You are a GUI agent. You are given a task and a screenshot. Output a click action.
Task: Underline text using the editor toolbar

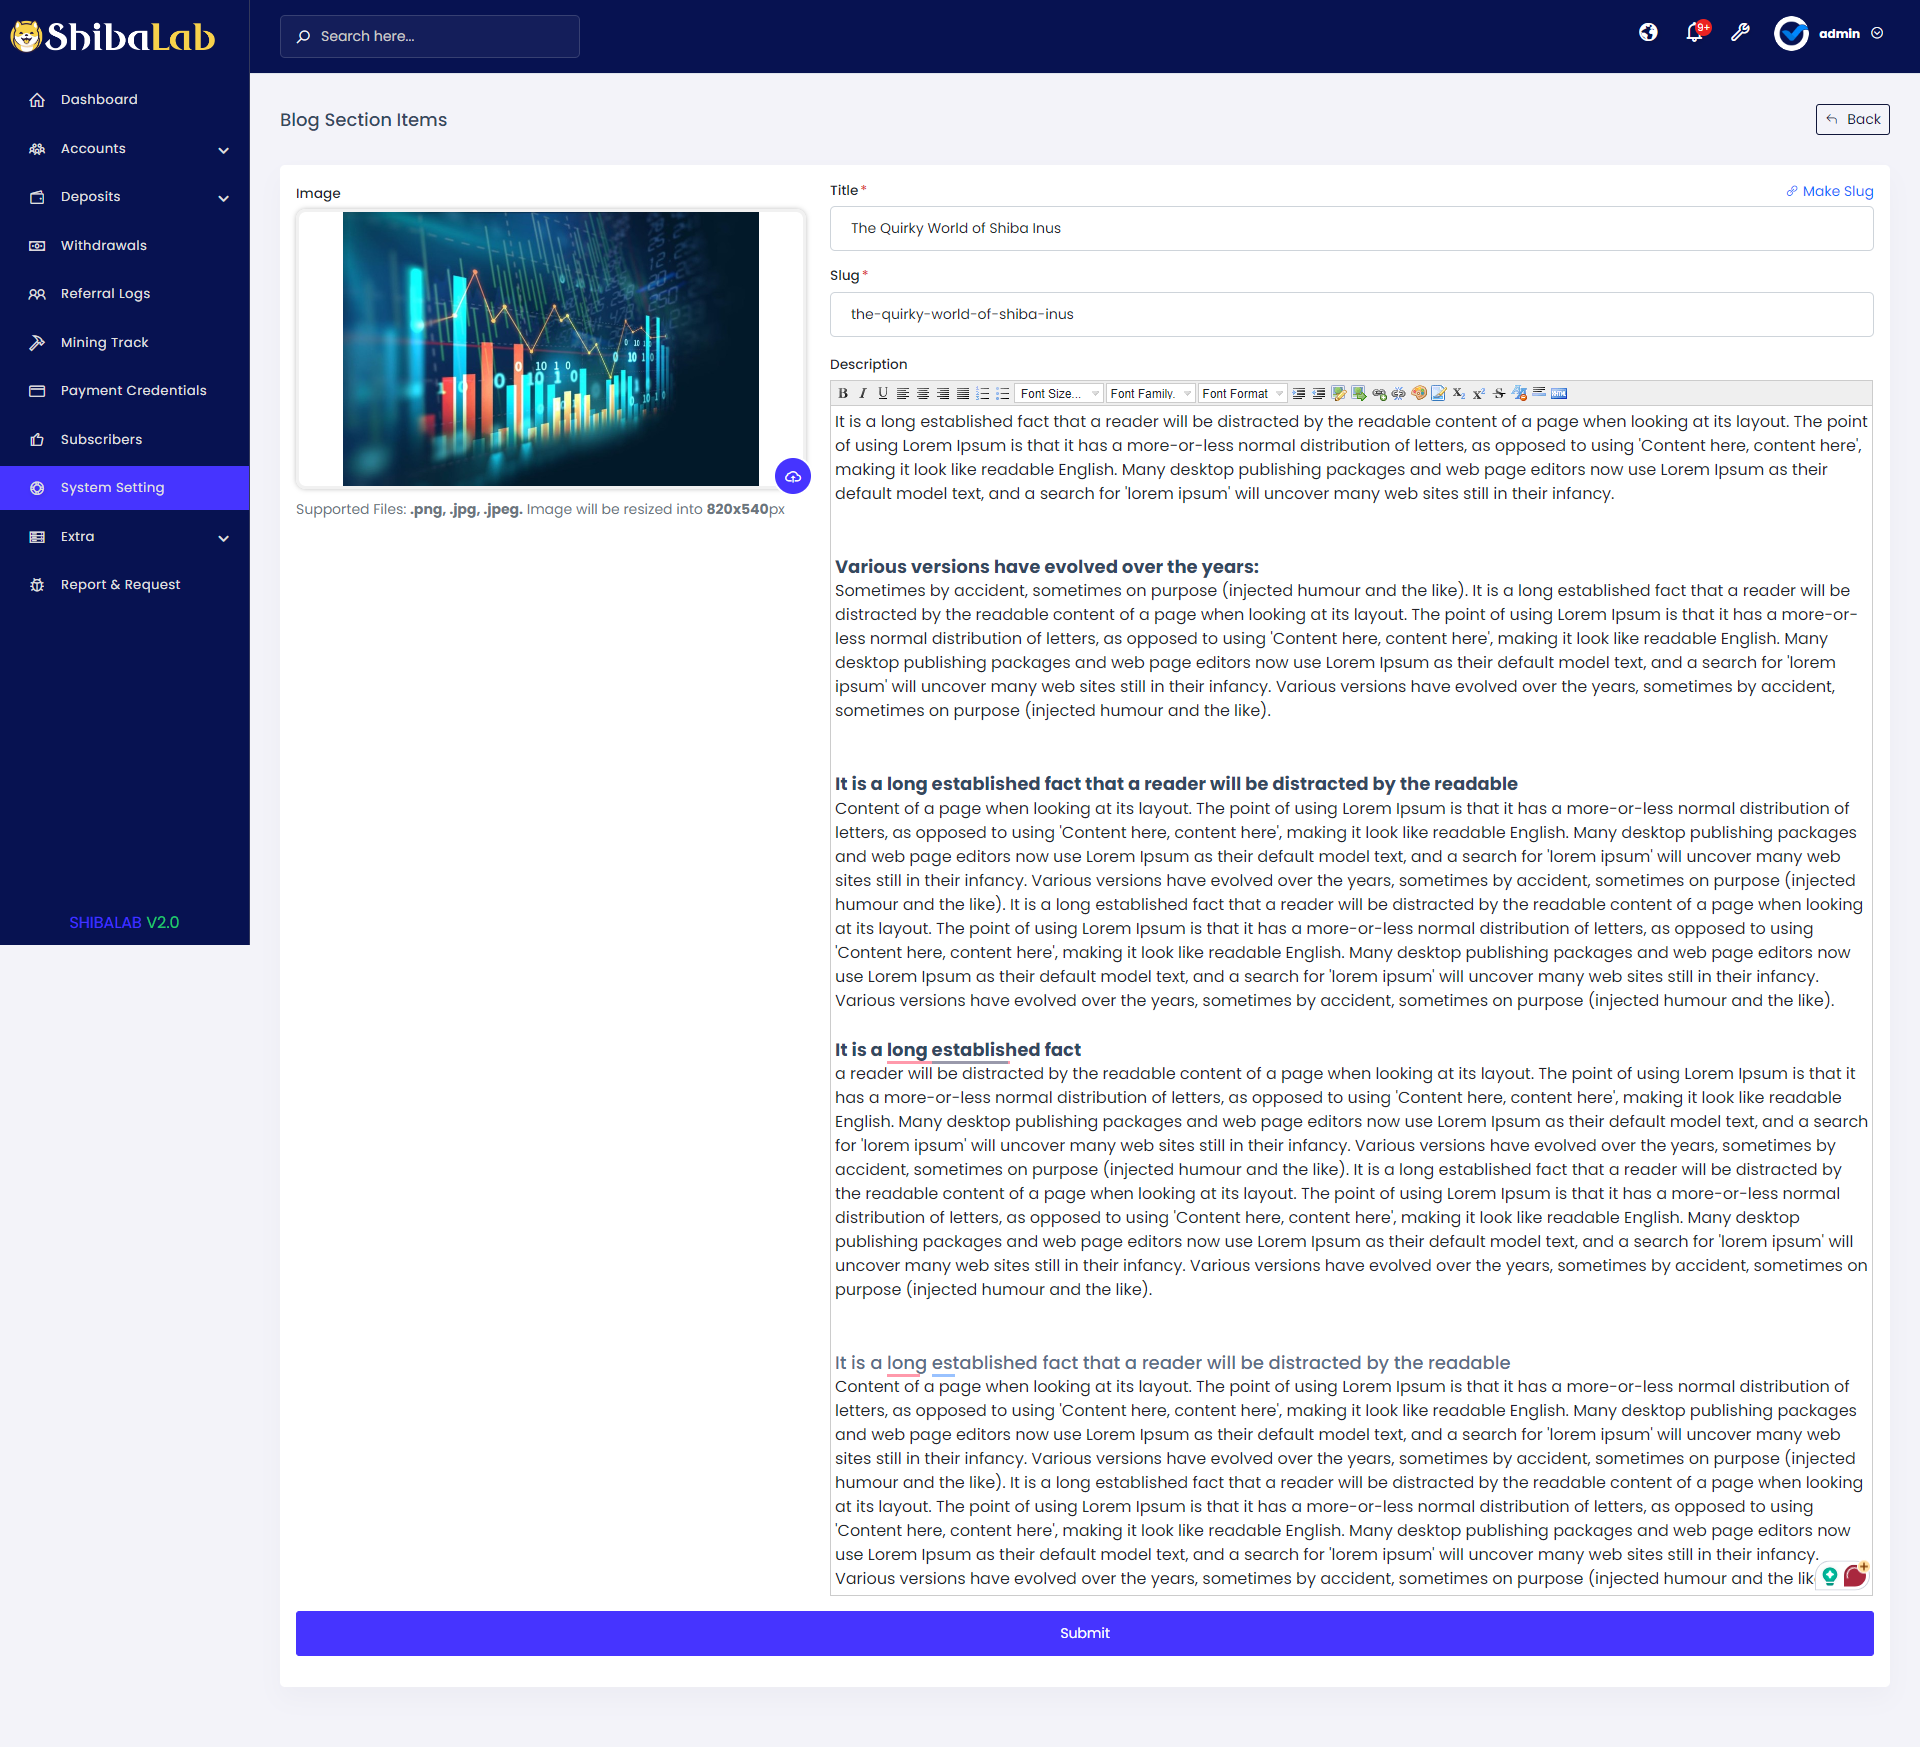(x=882, y=393)
